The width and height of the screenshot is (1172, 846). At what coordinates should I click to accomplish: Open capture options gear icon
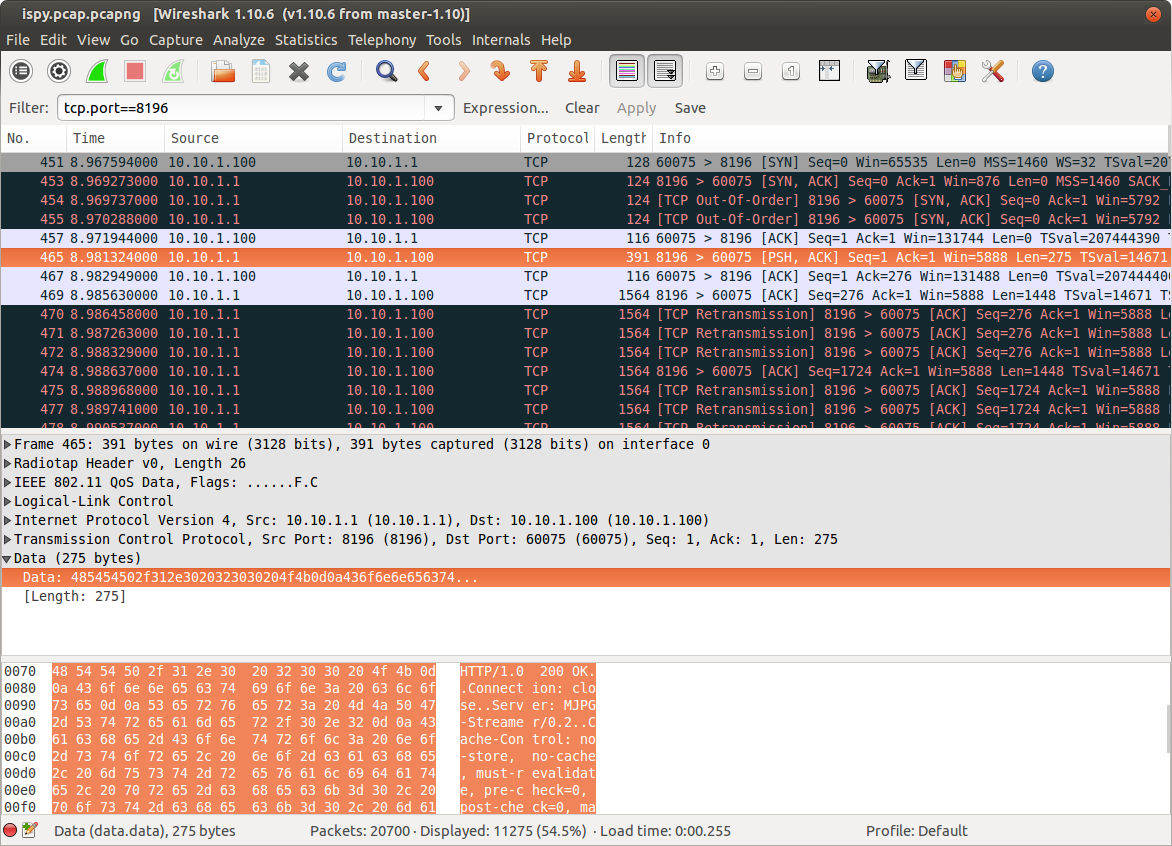point(59,71)
